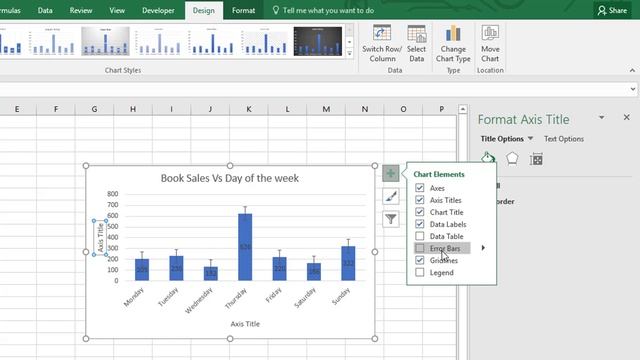Switch to the Format ribbon tab

tap(244, 11)
